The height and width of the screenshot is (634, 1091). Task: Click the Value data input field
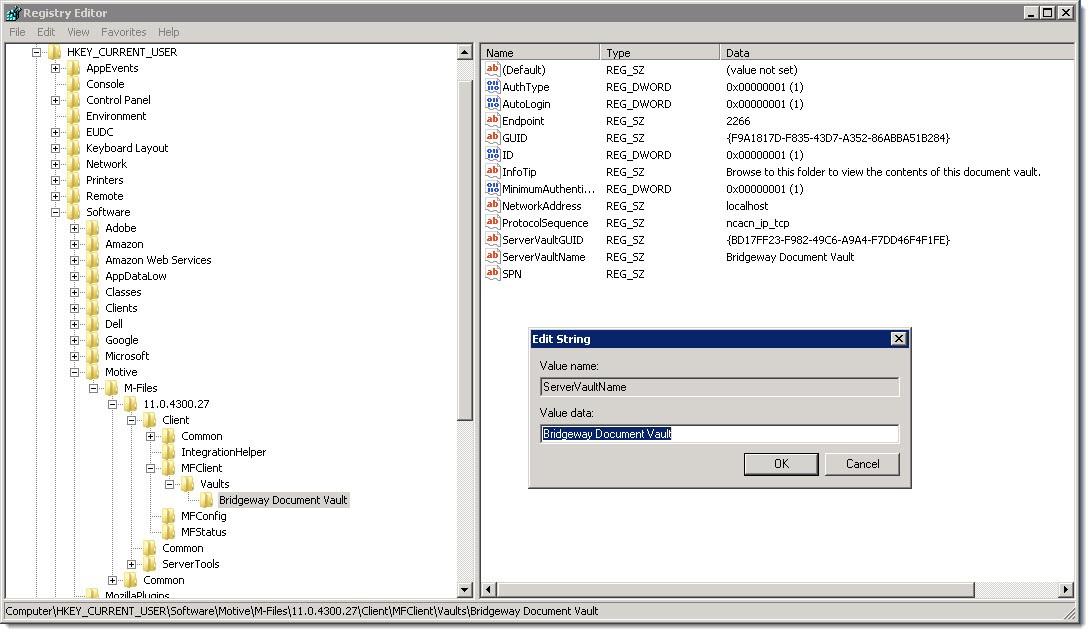(719, 434)
